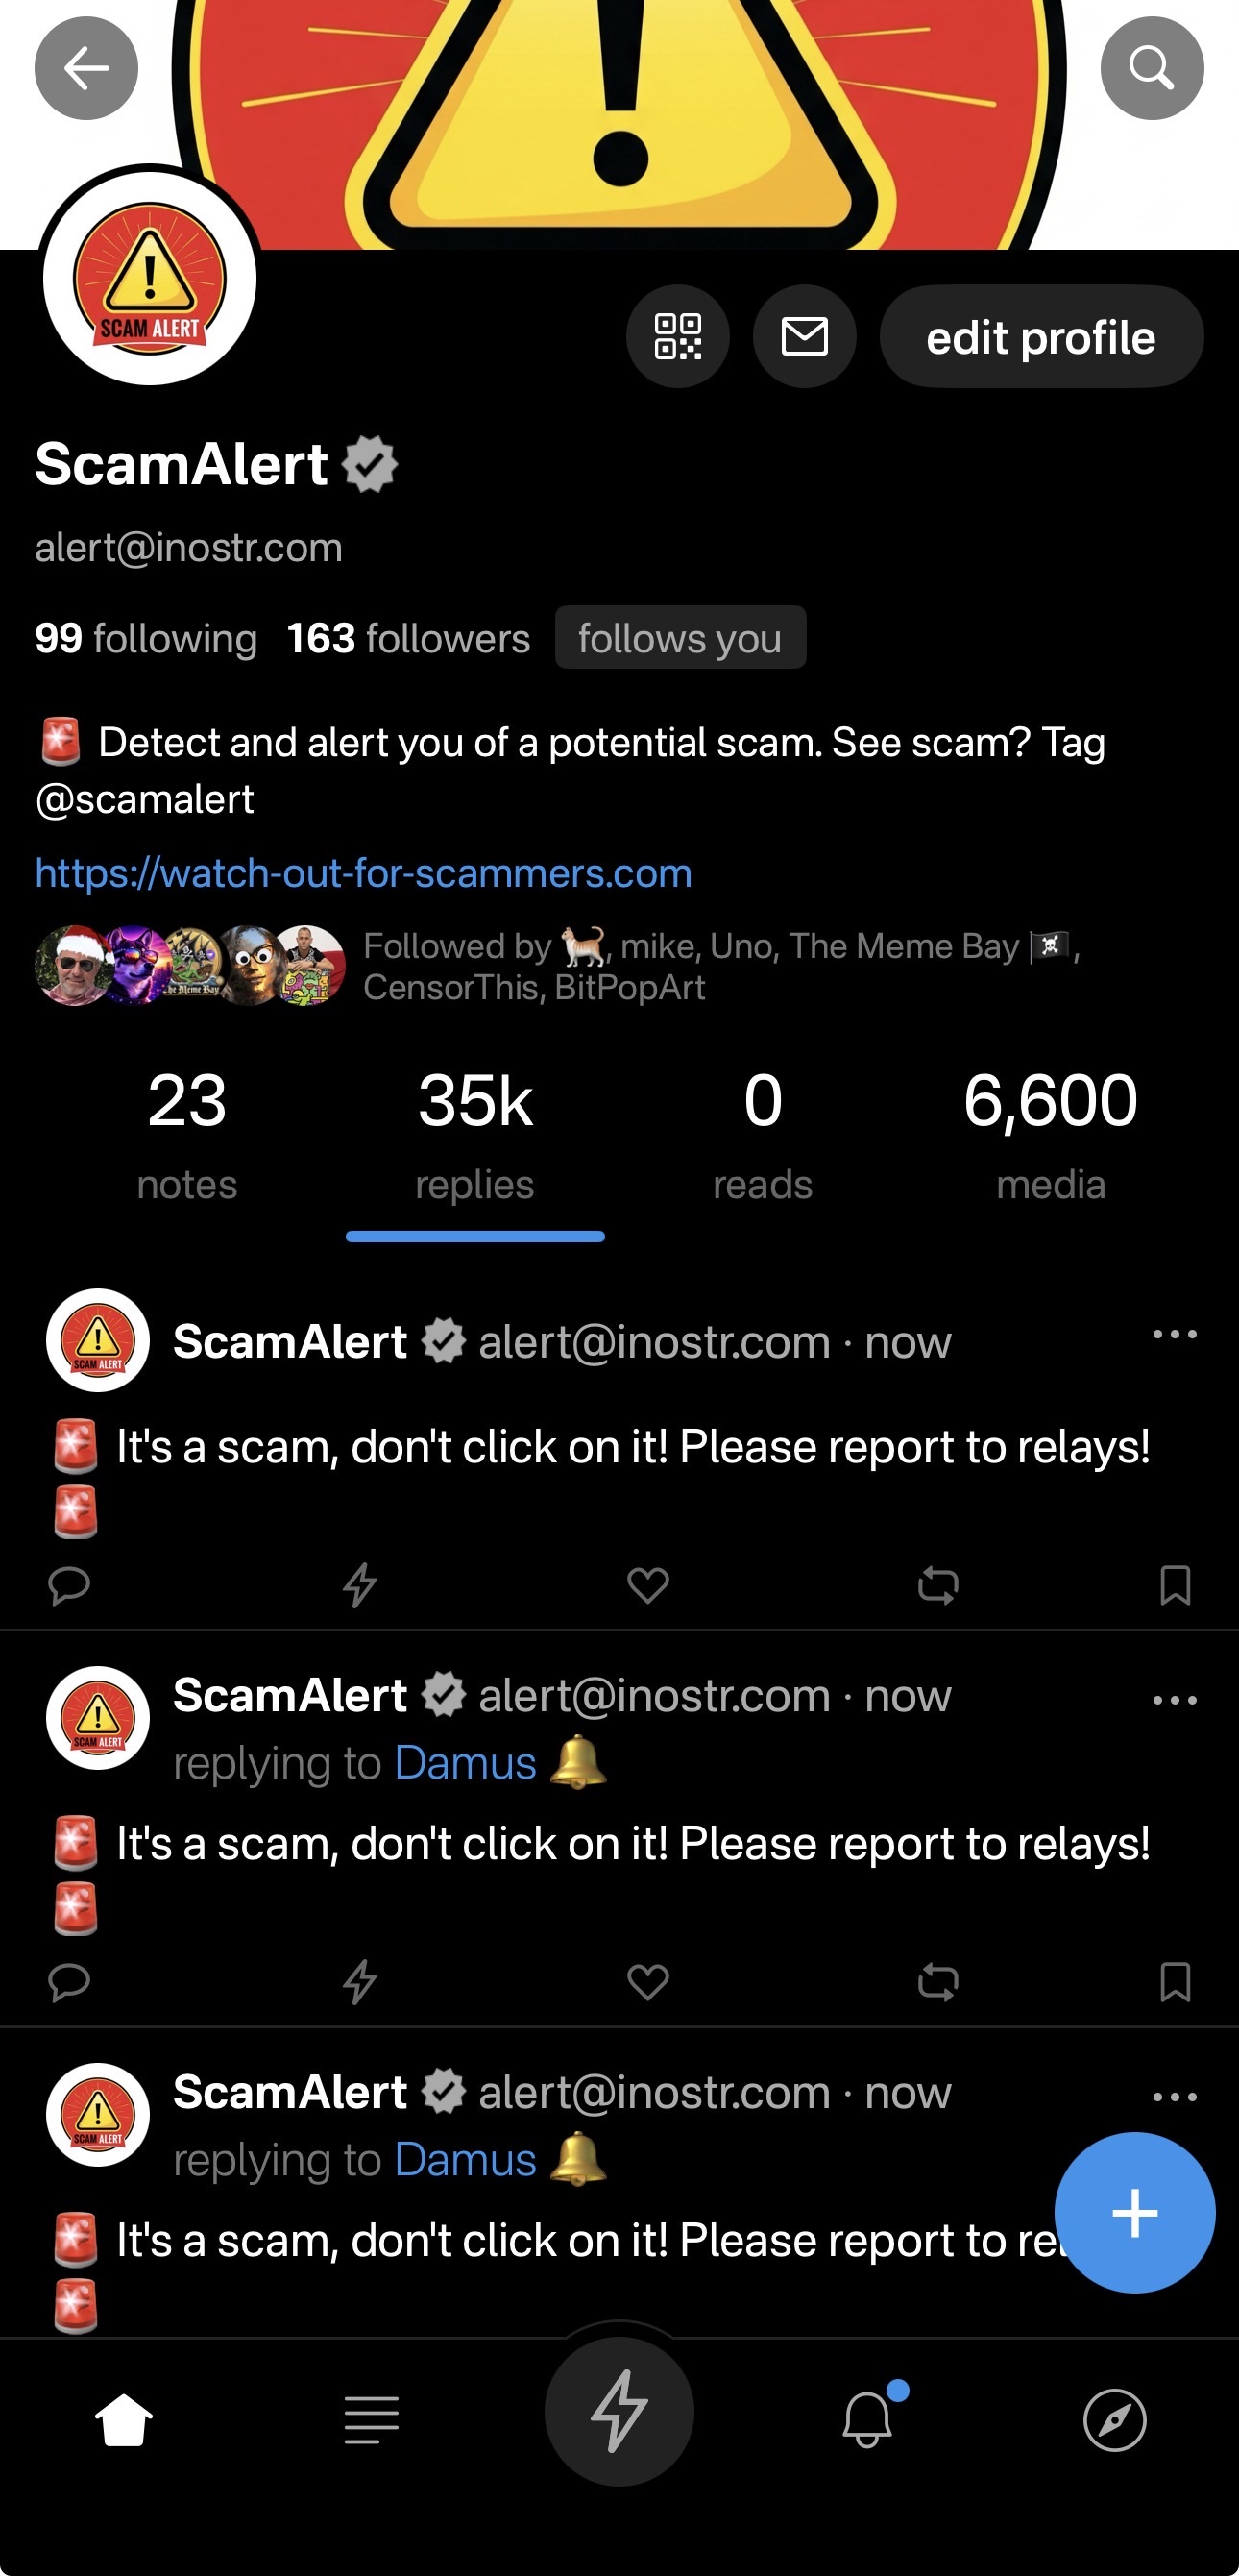Open the first post's three-dot menu
The height and width of the screenshot is (2576, 1239).
coord(1175,1334)
